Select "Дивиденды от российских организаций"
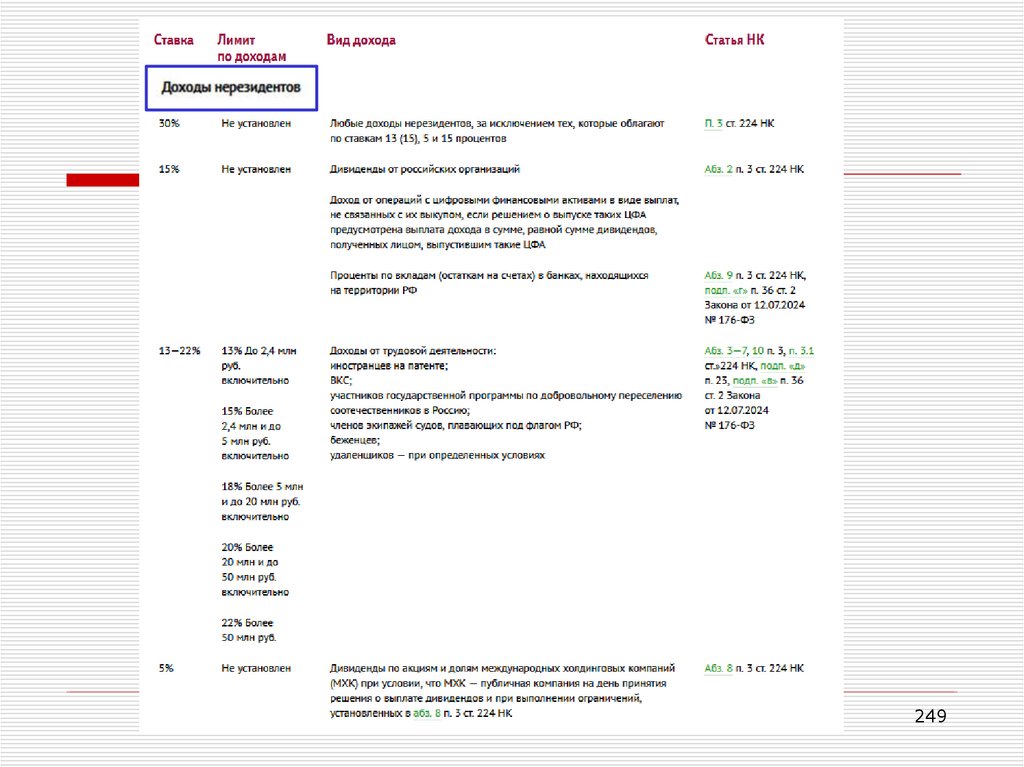1024x767 pixels. click(x=424, y=169)
